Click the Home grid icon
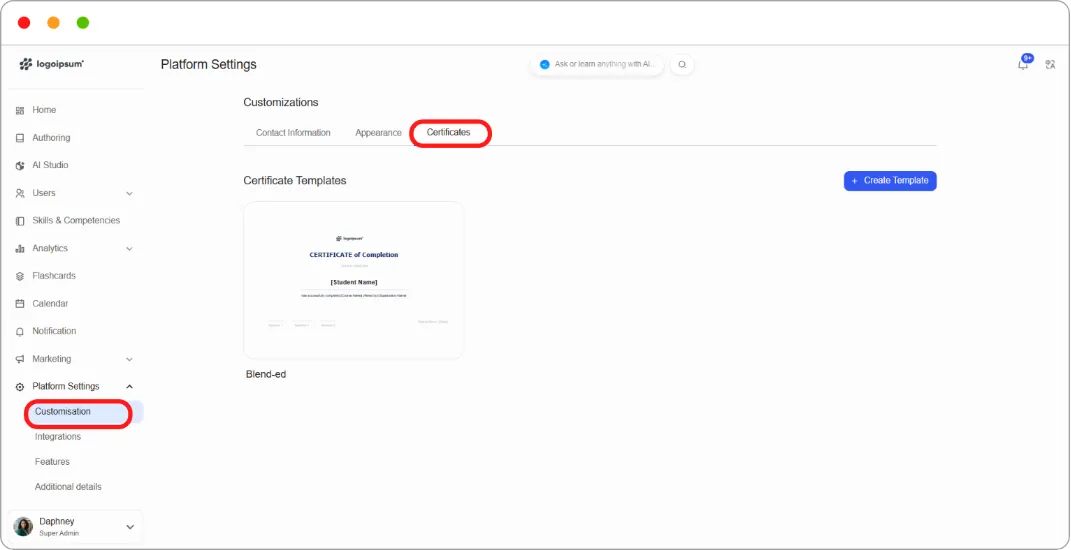 [x=20, y=110]
